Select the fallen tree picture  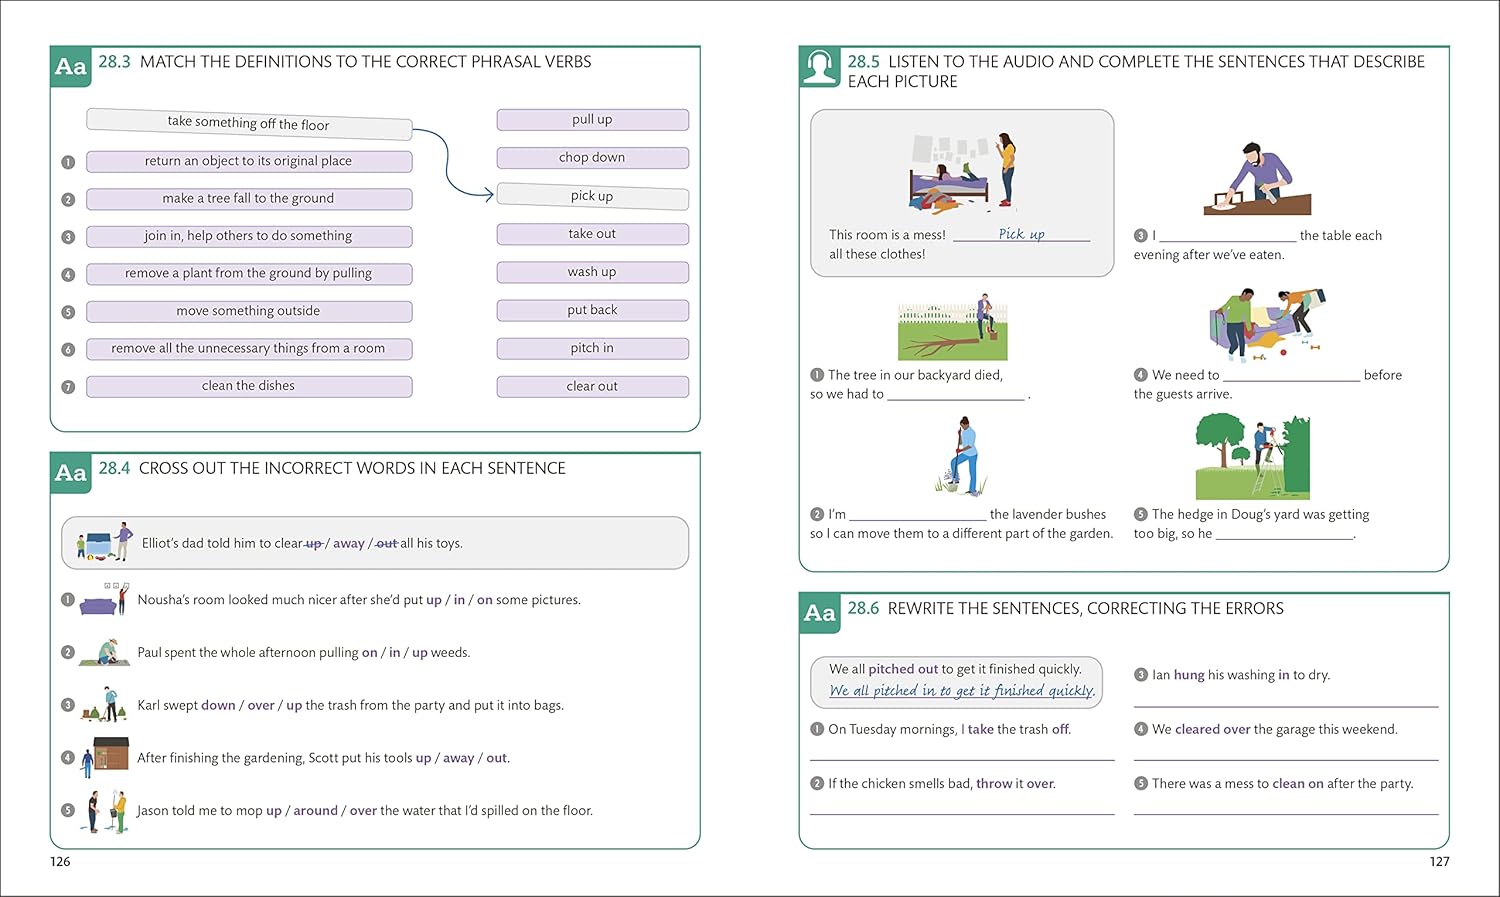(953, 327)
